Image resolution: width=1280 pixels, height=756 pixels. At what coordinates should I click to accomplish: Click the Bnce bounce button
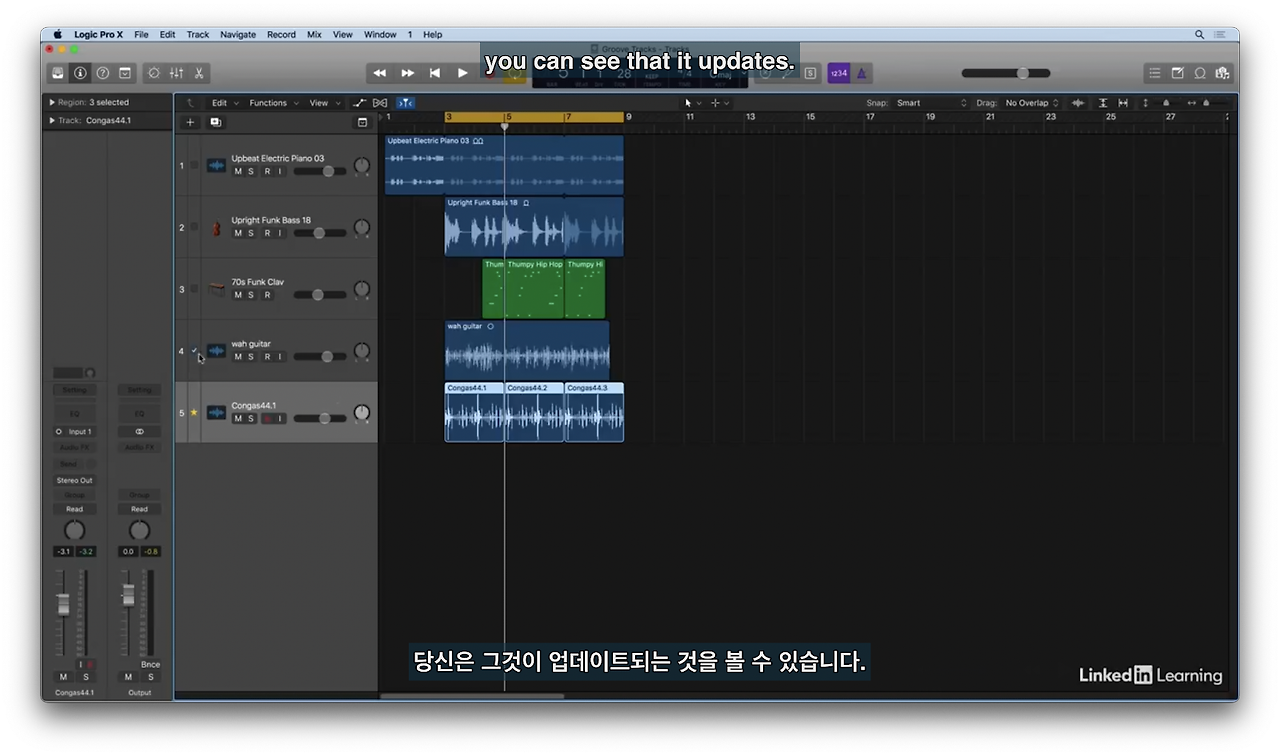[150, 664]
